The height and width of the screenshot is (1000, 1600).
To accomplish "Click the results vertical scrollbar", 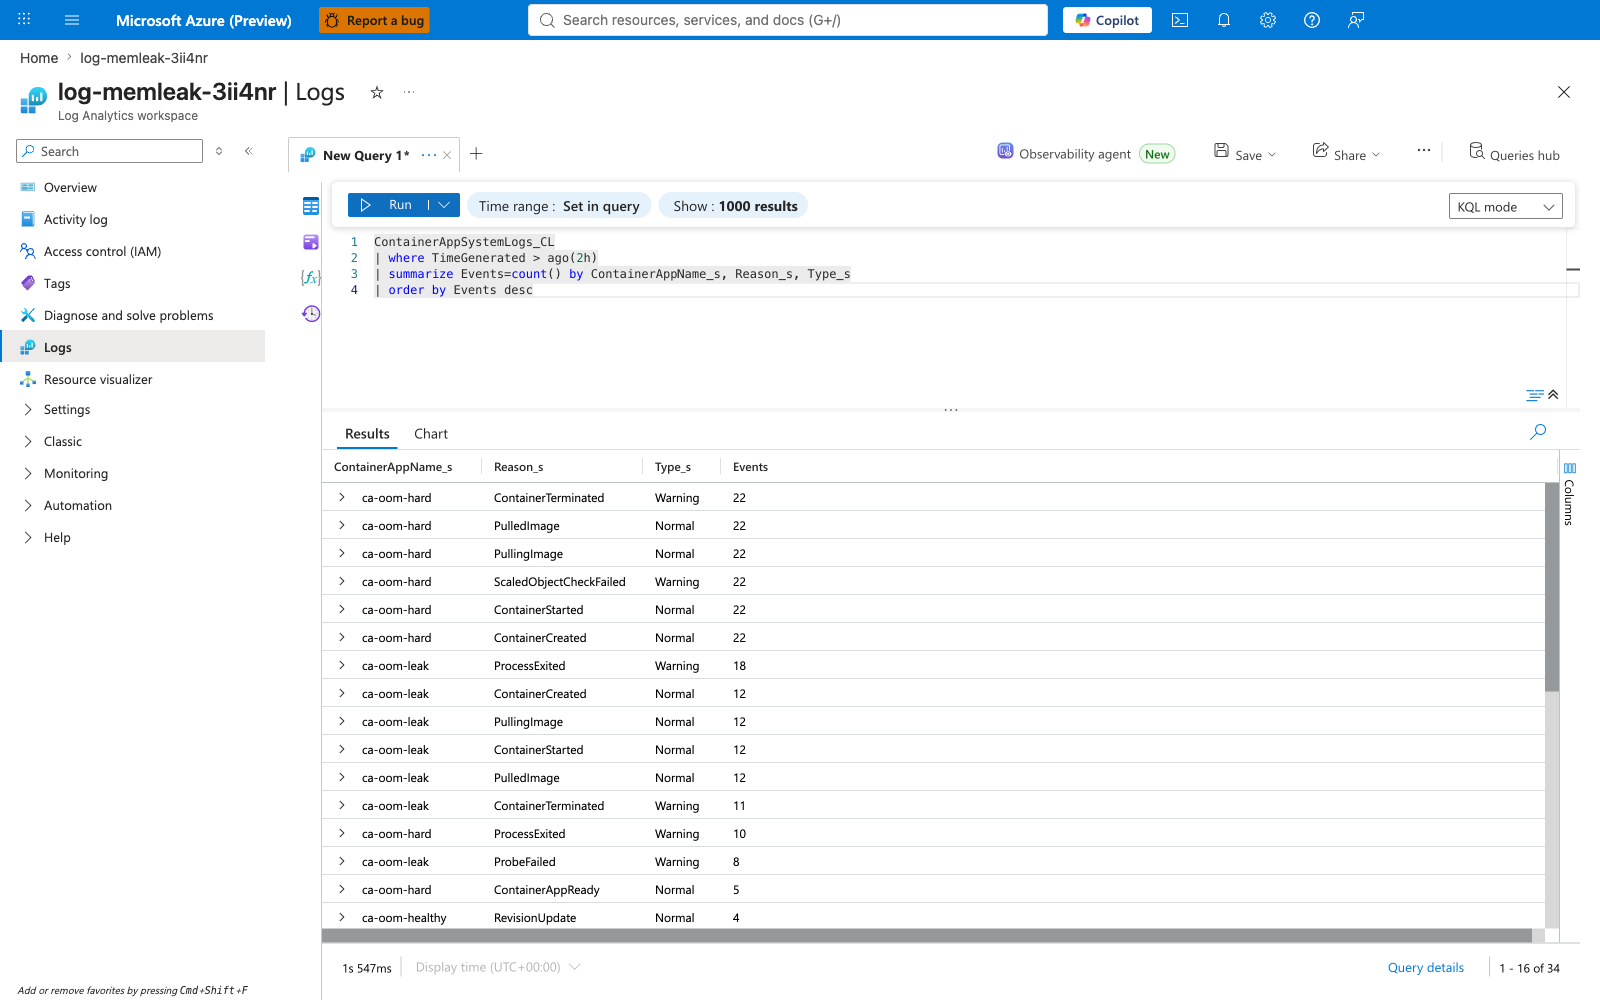I will click(1552, 587).
